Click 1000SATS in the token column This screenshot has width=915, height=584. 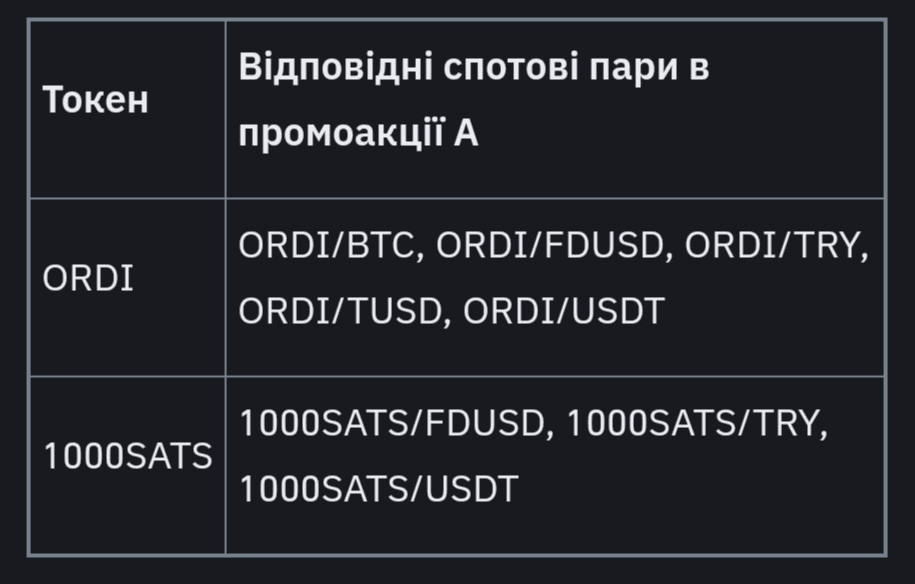coord(127,456)
